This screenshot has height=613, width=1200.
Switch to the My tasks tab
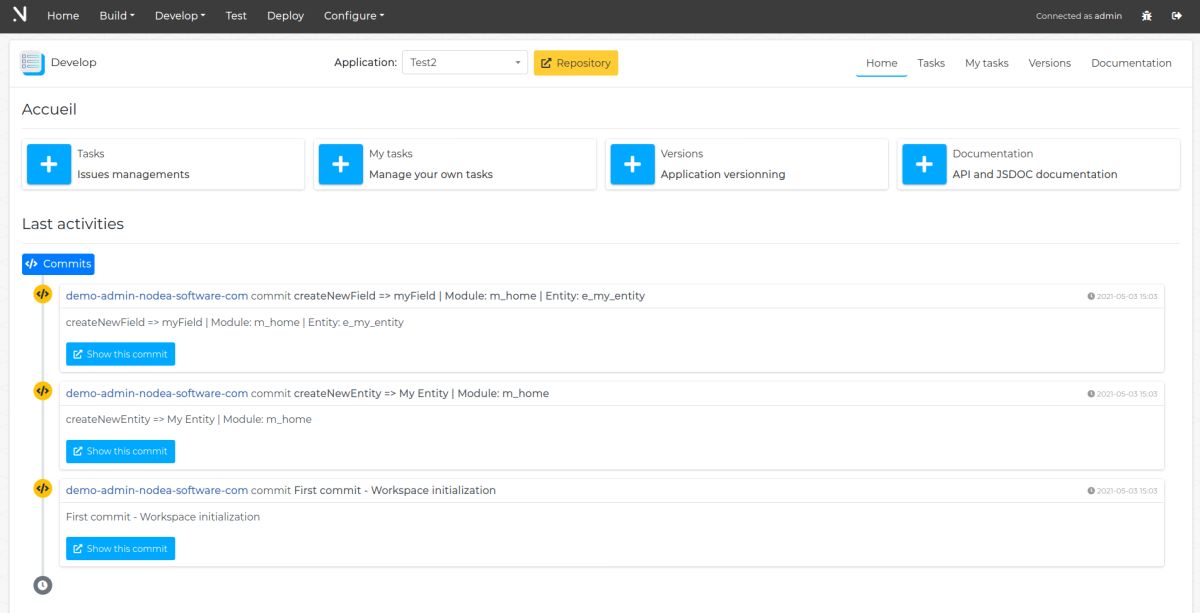(986, 63)
